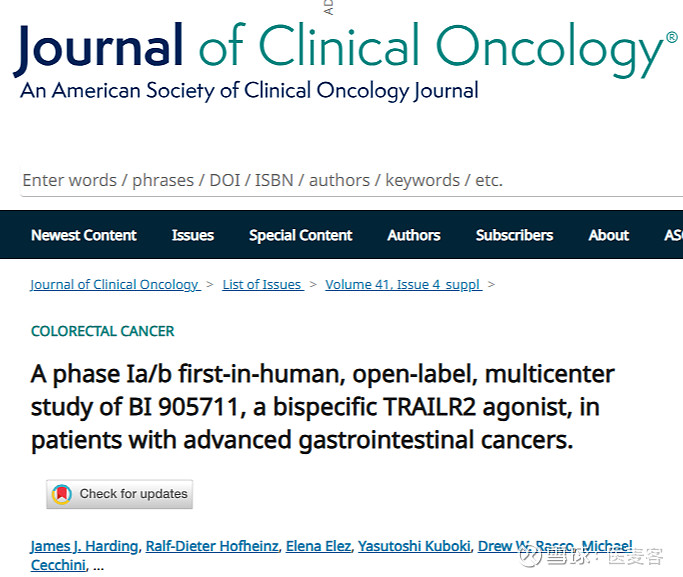Open the About menu item
Viewport: 683px width, 577px height.
(x=608, y=235)
